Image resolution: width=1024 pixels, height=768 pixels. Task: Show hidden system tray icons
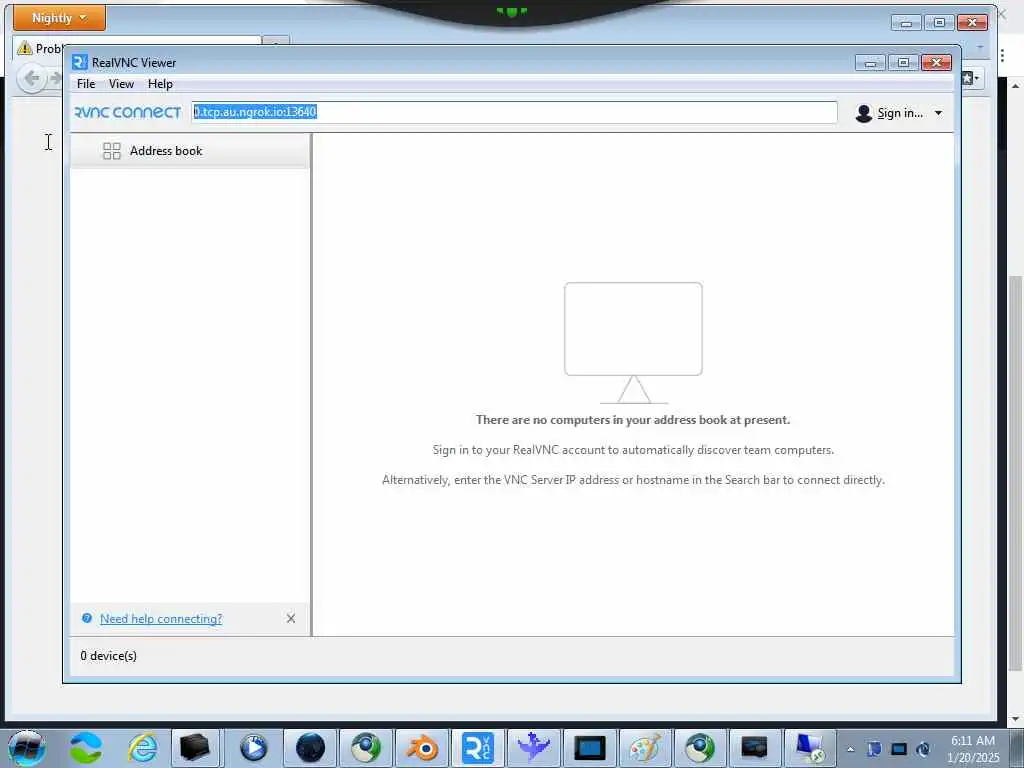pyautogui.click(x=850, y=749)
